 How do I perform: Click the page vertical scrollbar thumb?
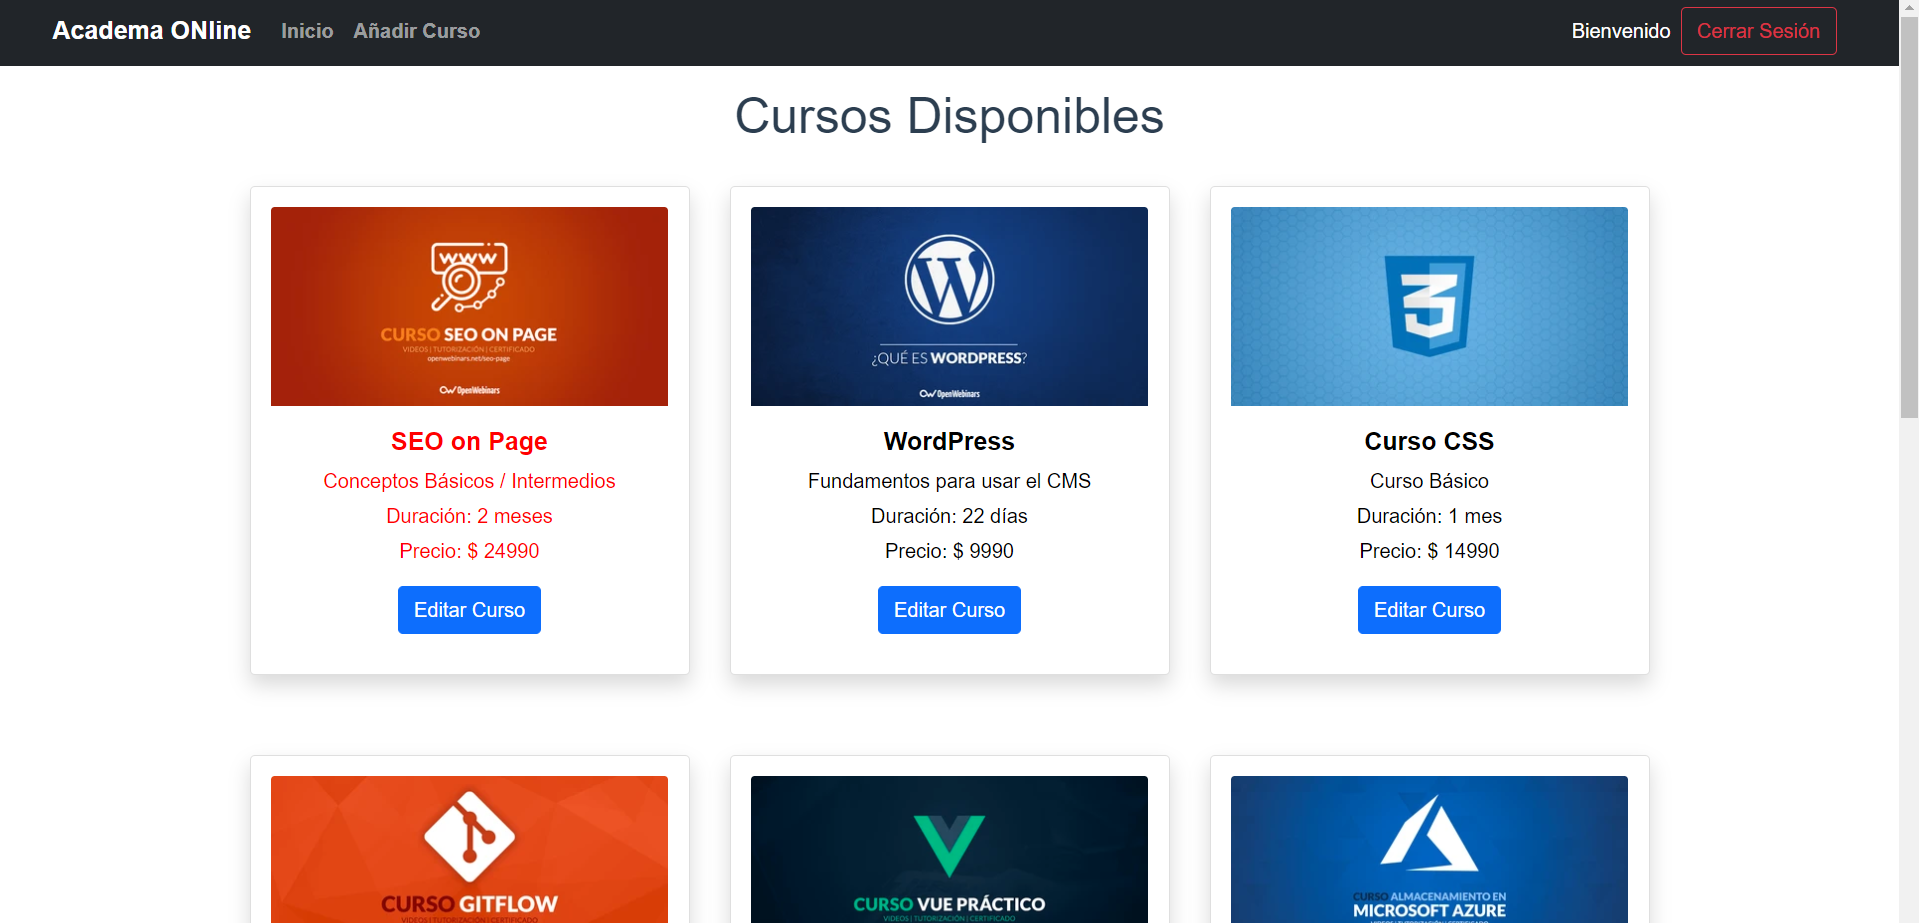point(1909,217)
